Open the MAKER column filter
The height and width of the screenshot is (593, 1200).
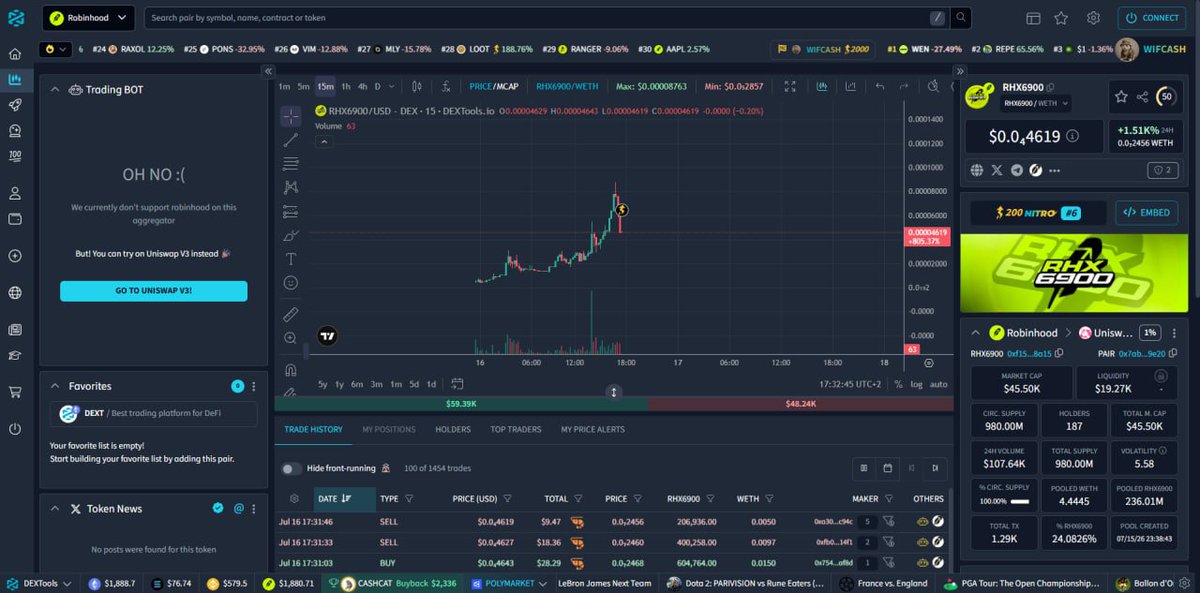click(x=890, y=498)
